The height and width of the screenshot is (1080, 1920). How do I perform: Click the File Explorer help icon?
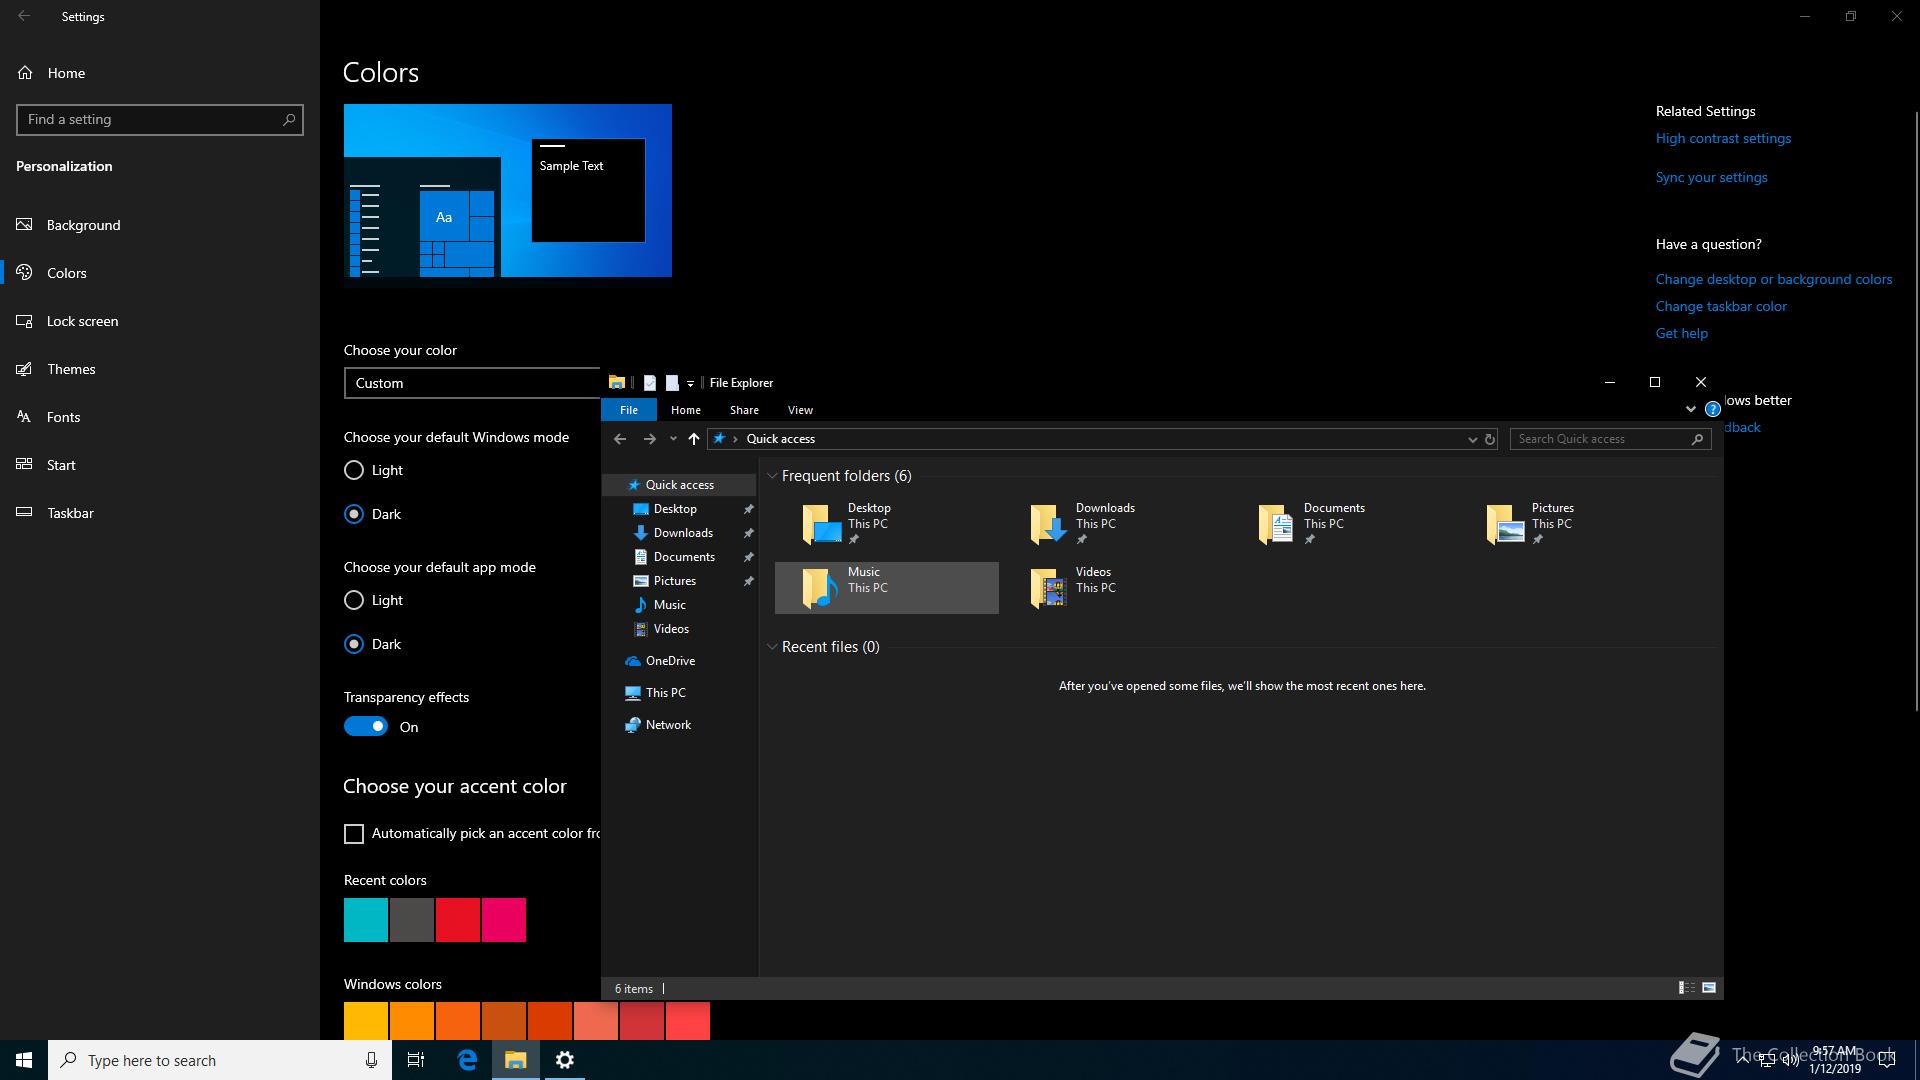click(1712, 409)
